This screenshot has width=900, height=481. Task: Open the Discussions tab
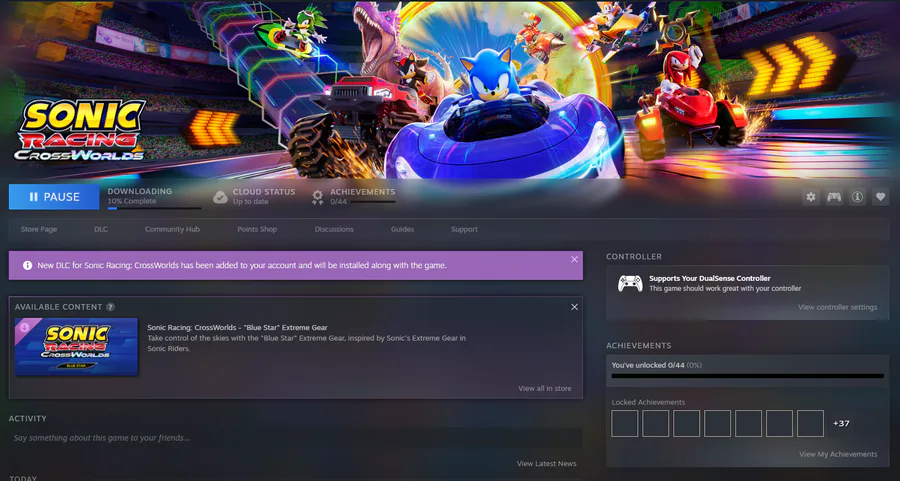click(x=334, y=229)
